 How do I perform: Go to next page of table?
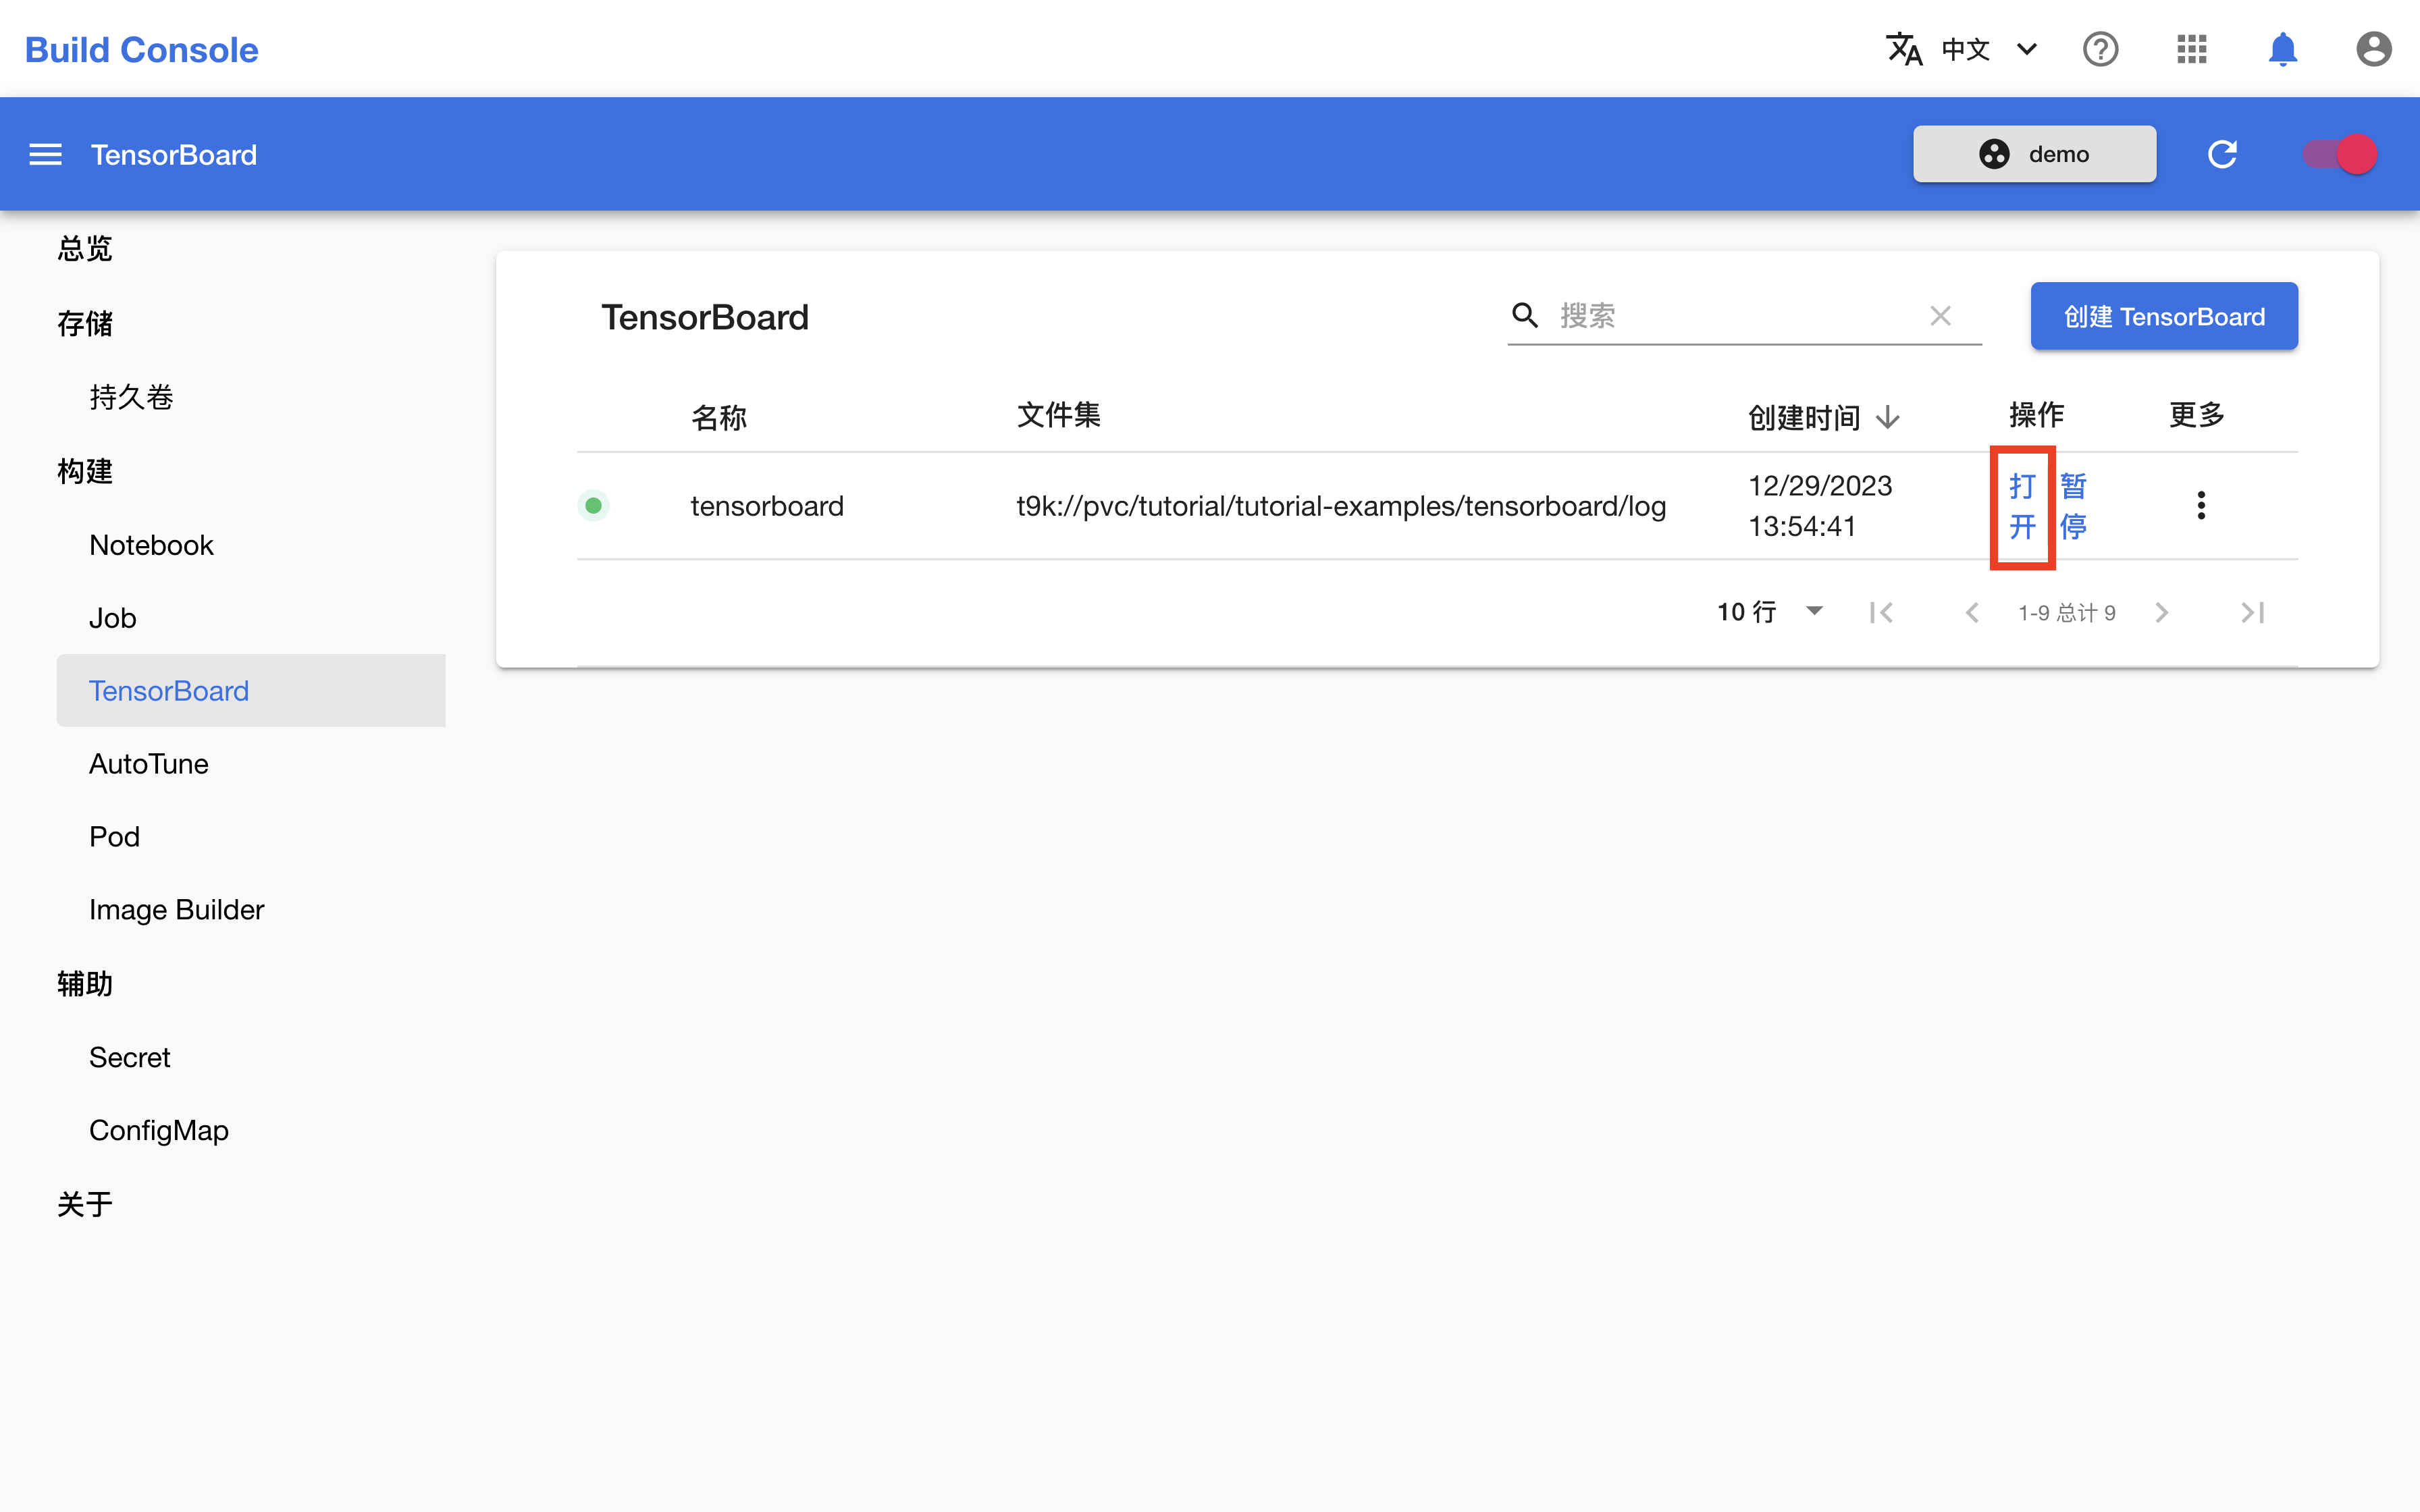coord(2162,612)
